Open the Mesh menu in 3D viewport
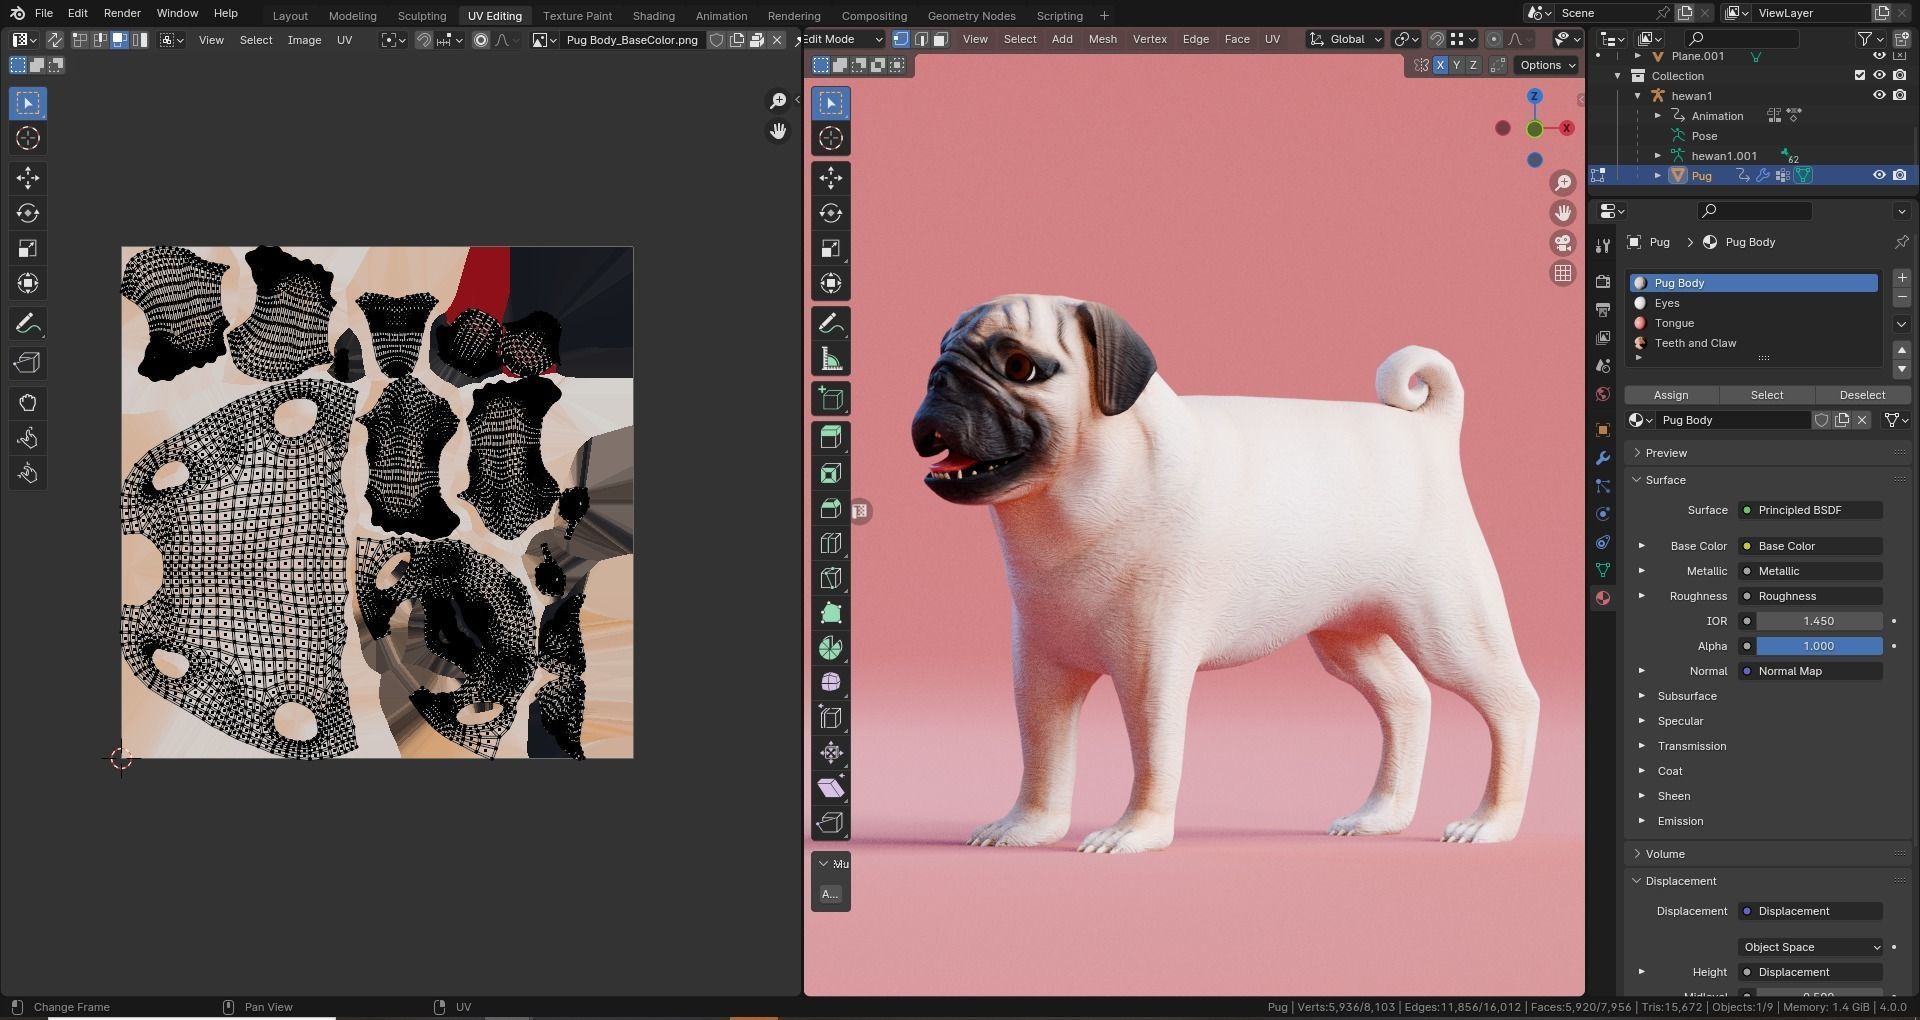The height and width of the screenshot is (1020, 1920). [x=1102, y=39]
